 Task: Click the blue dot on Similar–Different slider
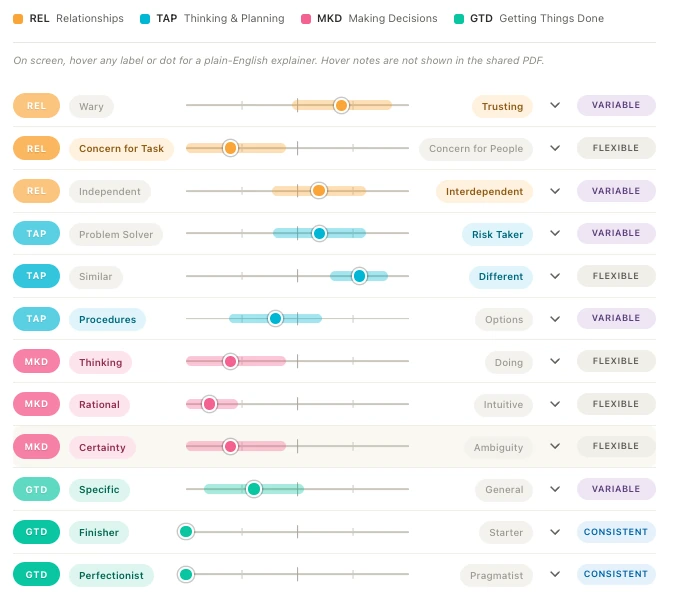click(x=359, y=276)
